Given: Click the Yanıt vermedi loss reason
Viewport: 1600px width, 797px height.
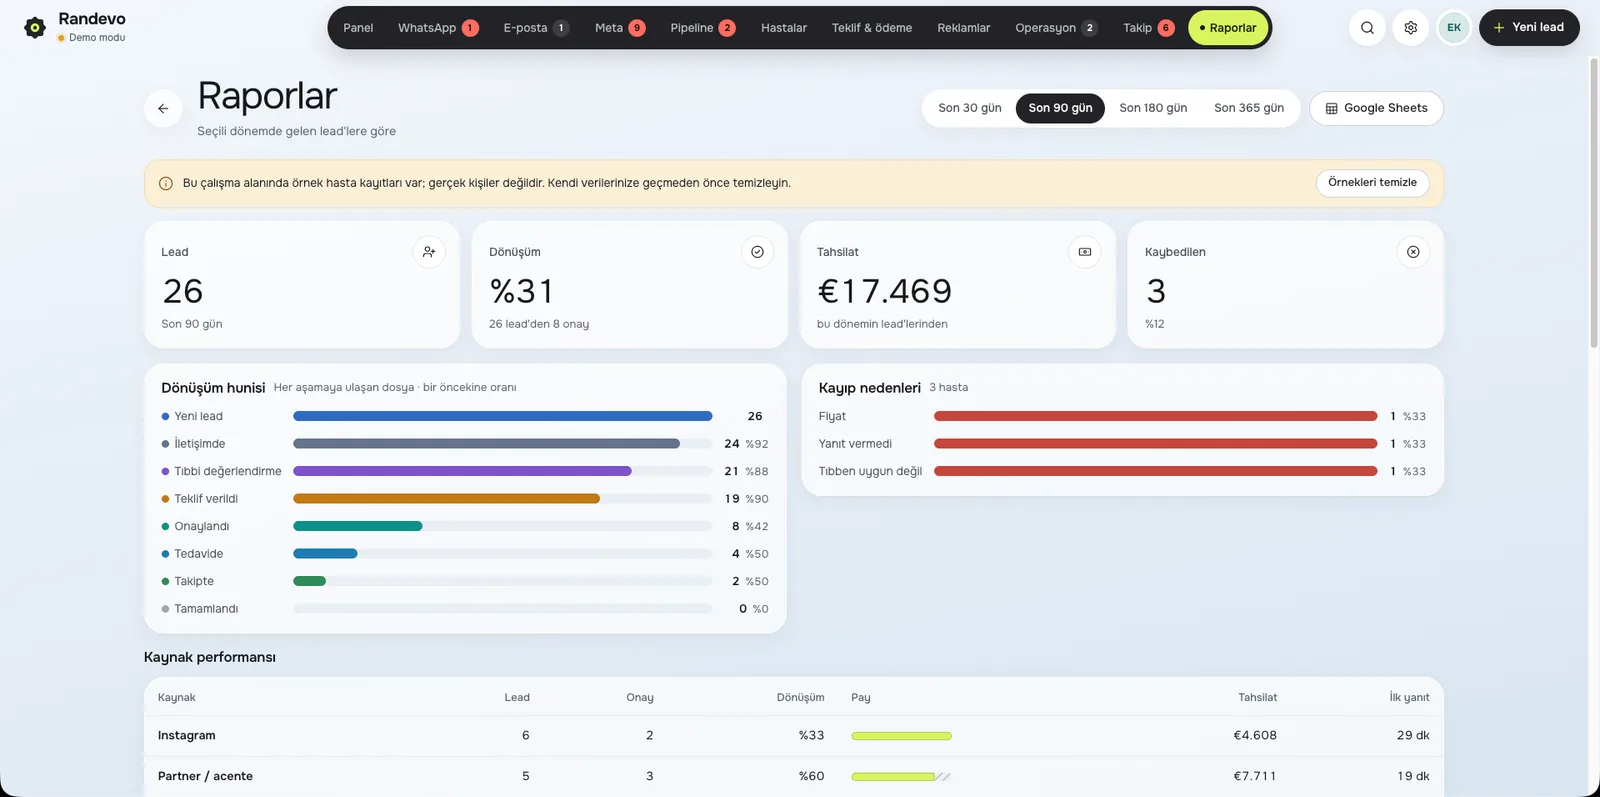Looking at the screenshot, I should [855, 444].
